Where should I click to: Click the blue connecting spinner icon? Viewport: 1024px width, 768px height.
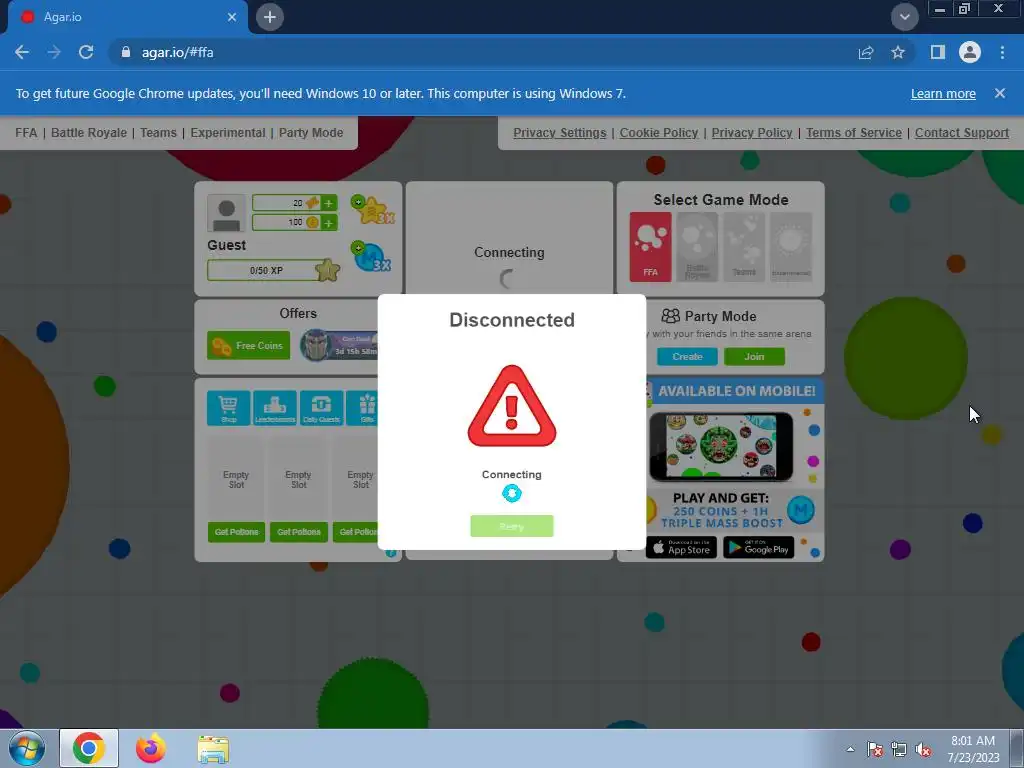pos(512,493)
